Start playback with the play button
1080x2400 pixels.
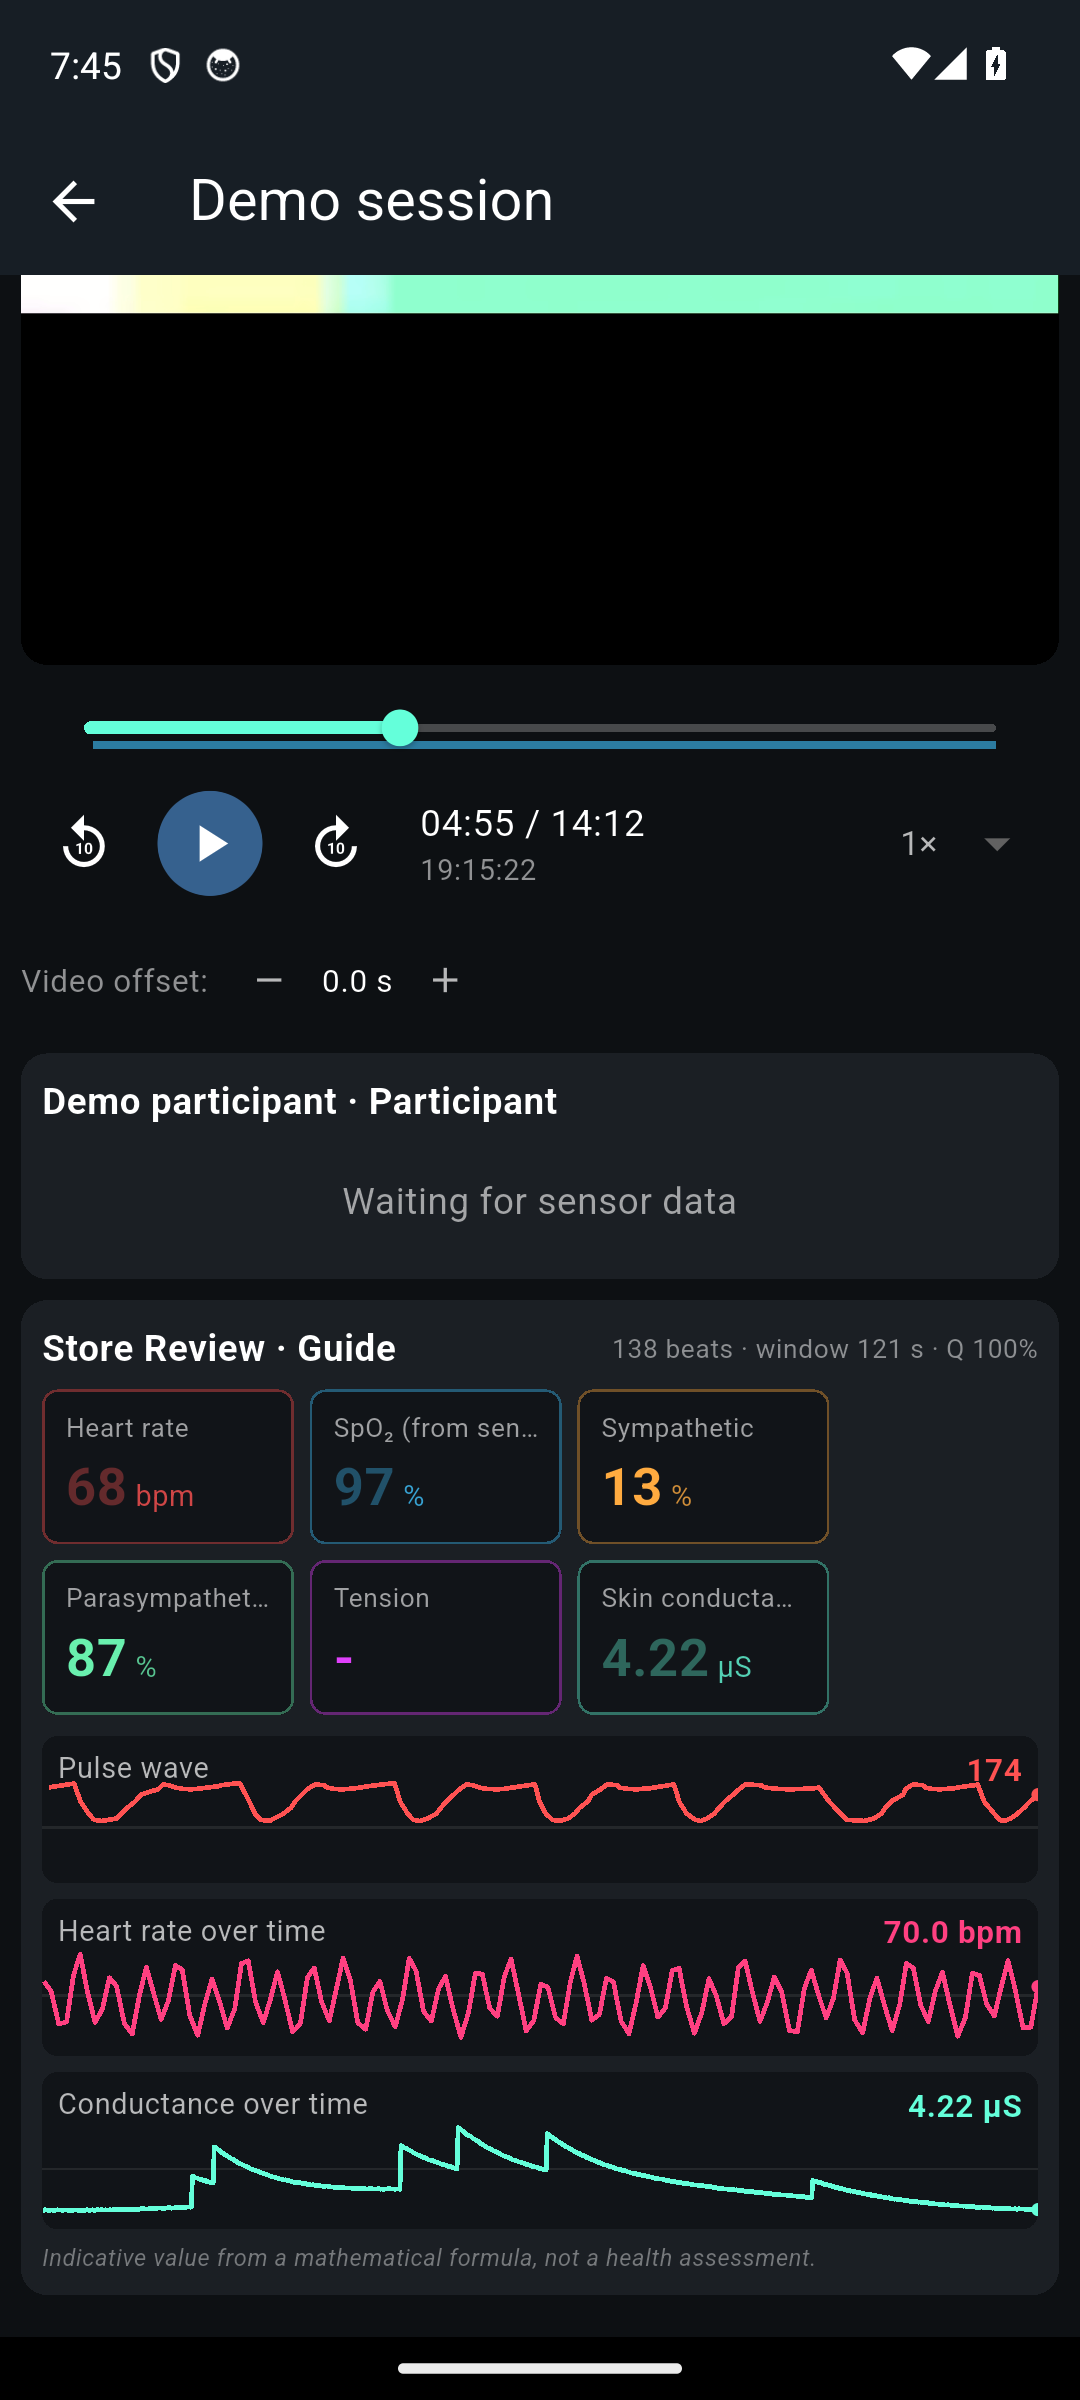[x=210, y=843]
